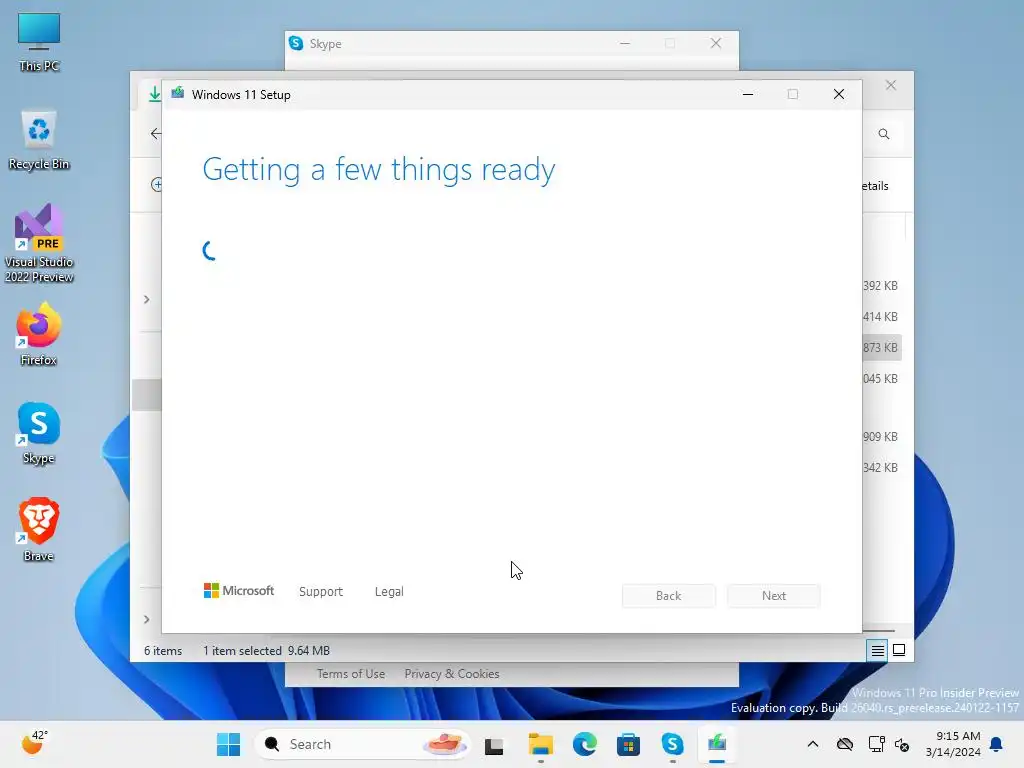Open Microsoft Store from the taskbar

tap(628, 744)
